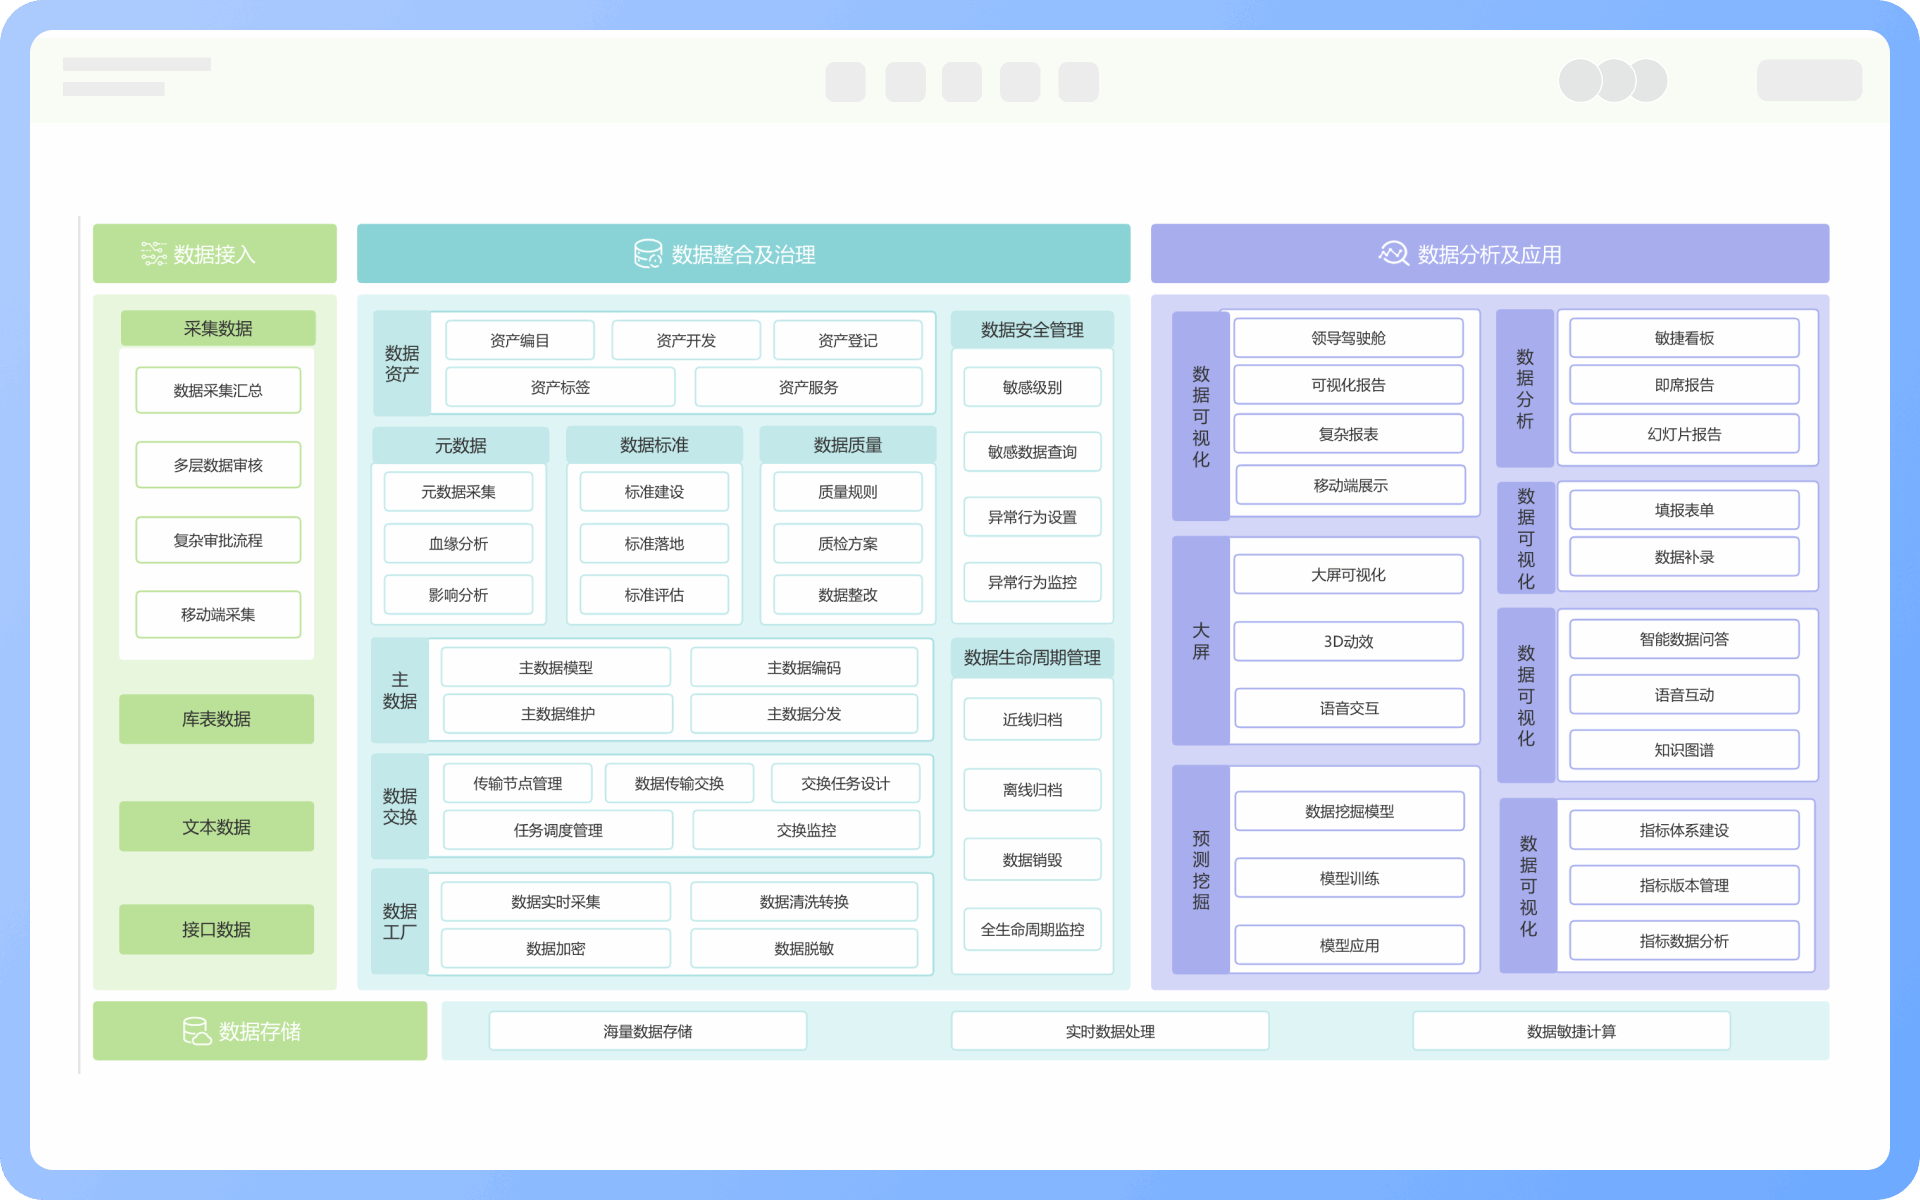Click the first gray placeholder icon in top bar
The height and width of the screenshot is (1200, 1920).
tap(845, 81)
